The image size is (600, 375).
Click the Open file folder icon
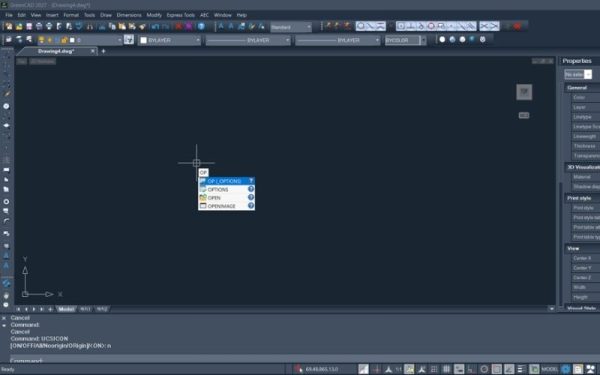(x=19, y=26)
